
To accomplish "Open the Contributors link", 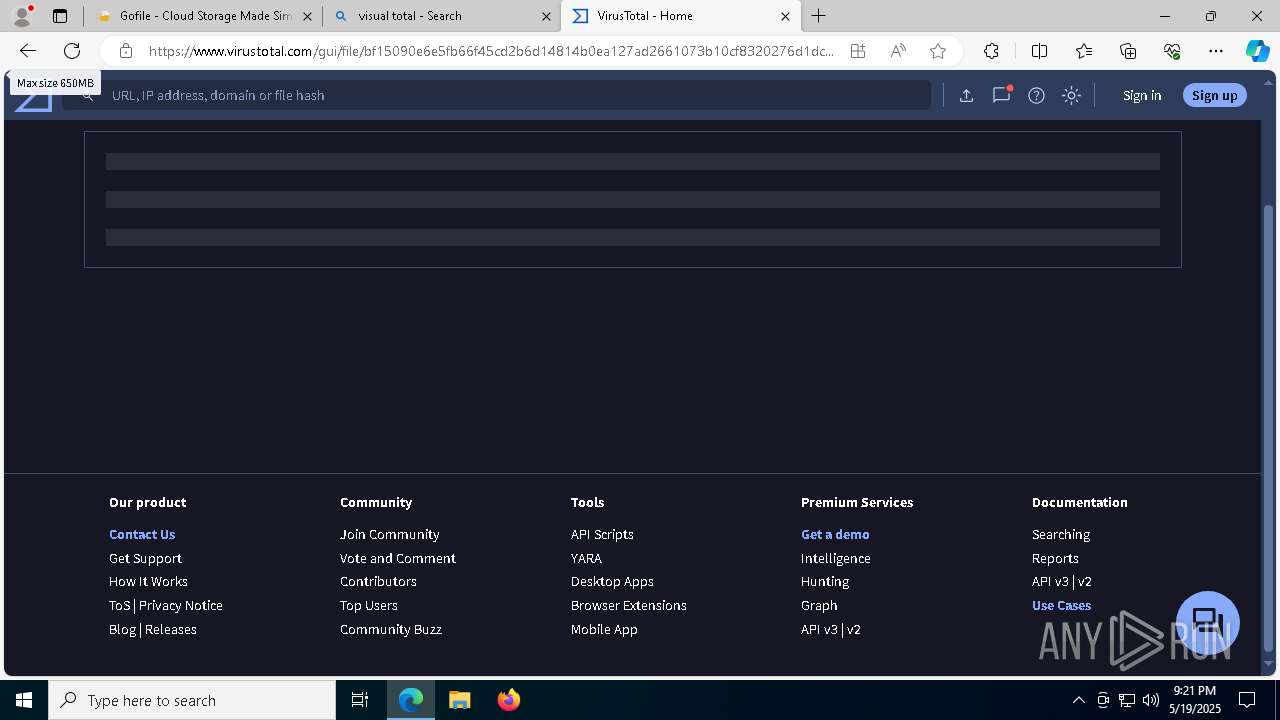I will coord(378,581).
